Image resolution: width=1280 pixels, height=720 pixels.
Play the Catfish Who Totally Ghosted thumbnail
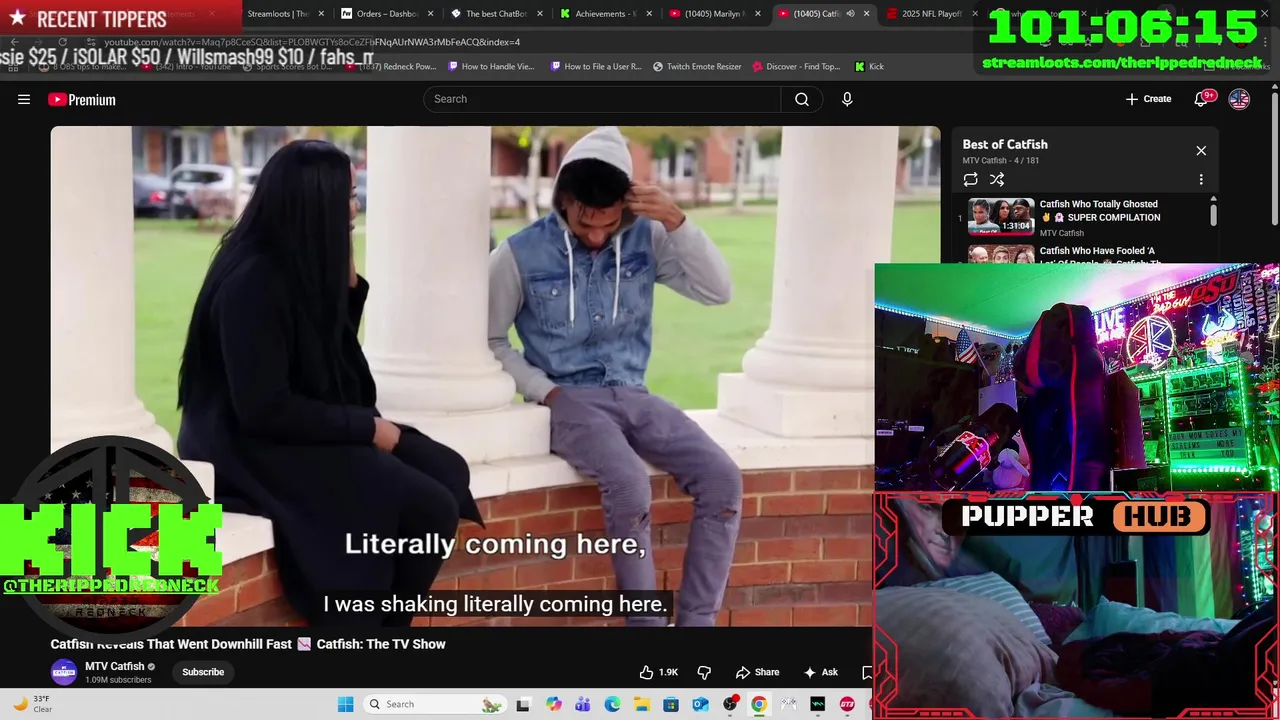click(x=1001, y=216)
